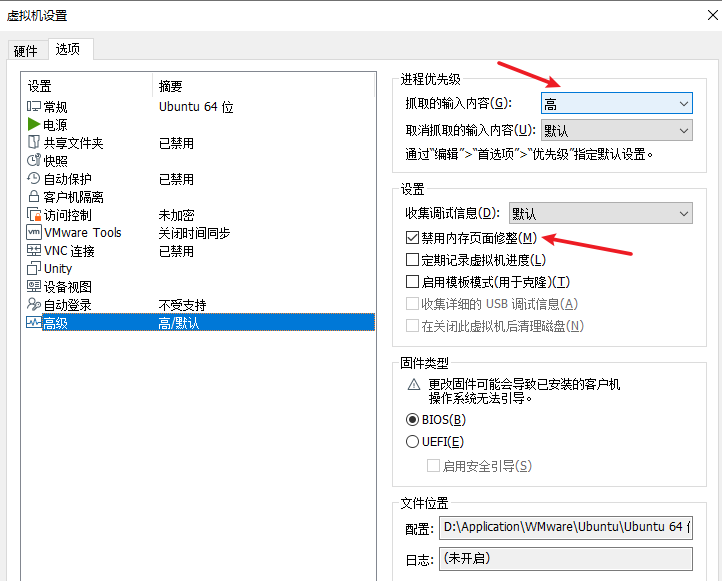Click the 关闭时间同步 summary text
The width and height of the screenshot is (722, 581).
click(x=194, y=233)
